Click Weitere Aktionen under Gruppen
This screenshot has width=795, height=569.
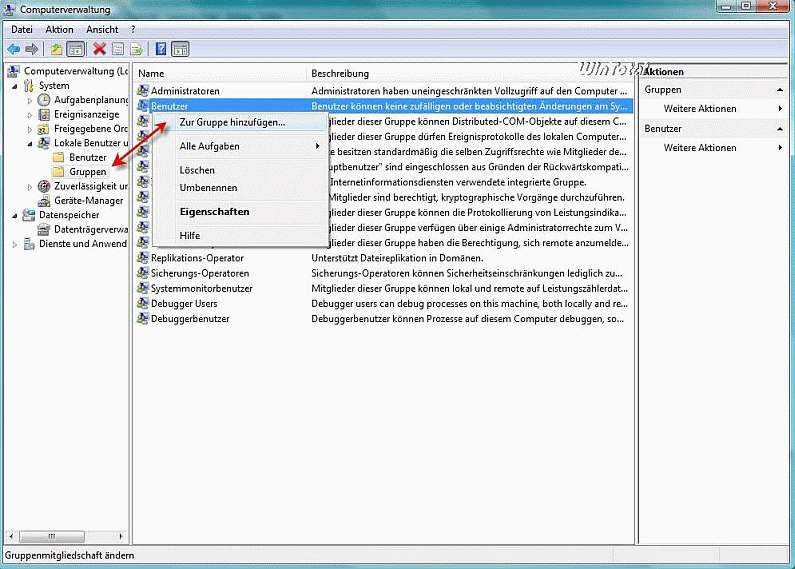point(700,109)
